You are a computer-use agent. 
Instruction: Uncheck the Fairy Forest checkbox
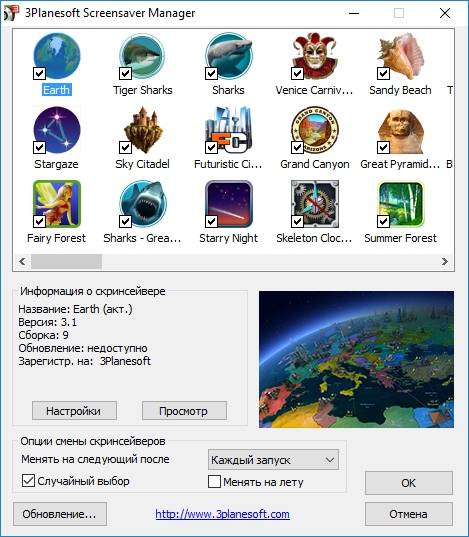tap(39, 221)
